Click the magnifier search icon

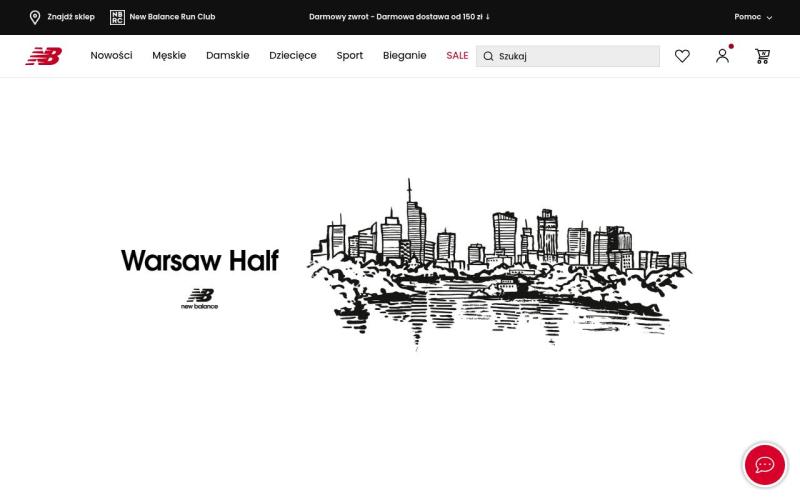(x=488, y=57)
